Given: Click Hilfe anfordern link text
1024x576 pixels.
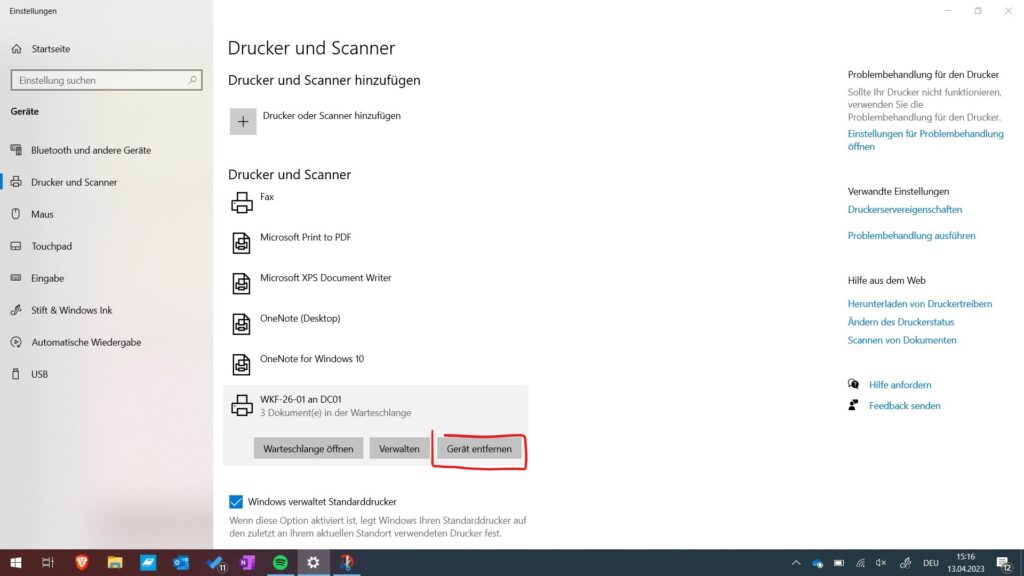Looking at the screenshot, I should click(x=900, y=385).
